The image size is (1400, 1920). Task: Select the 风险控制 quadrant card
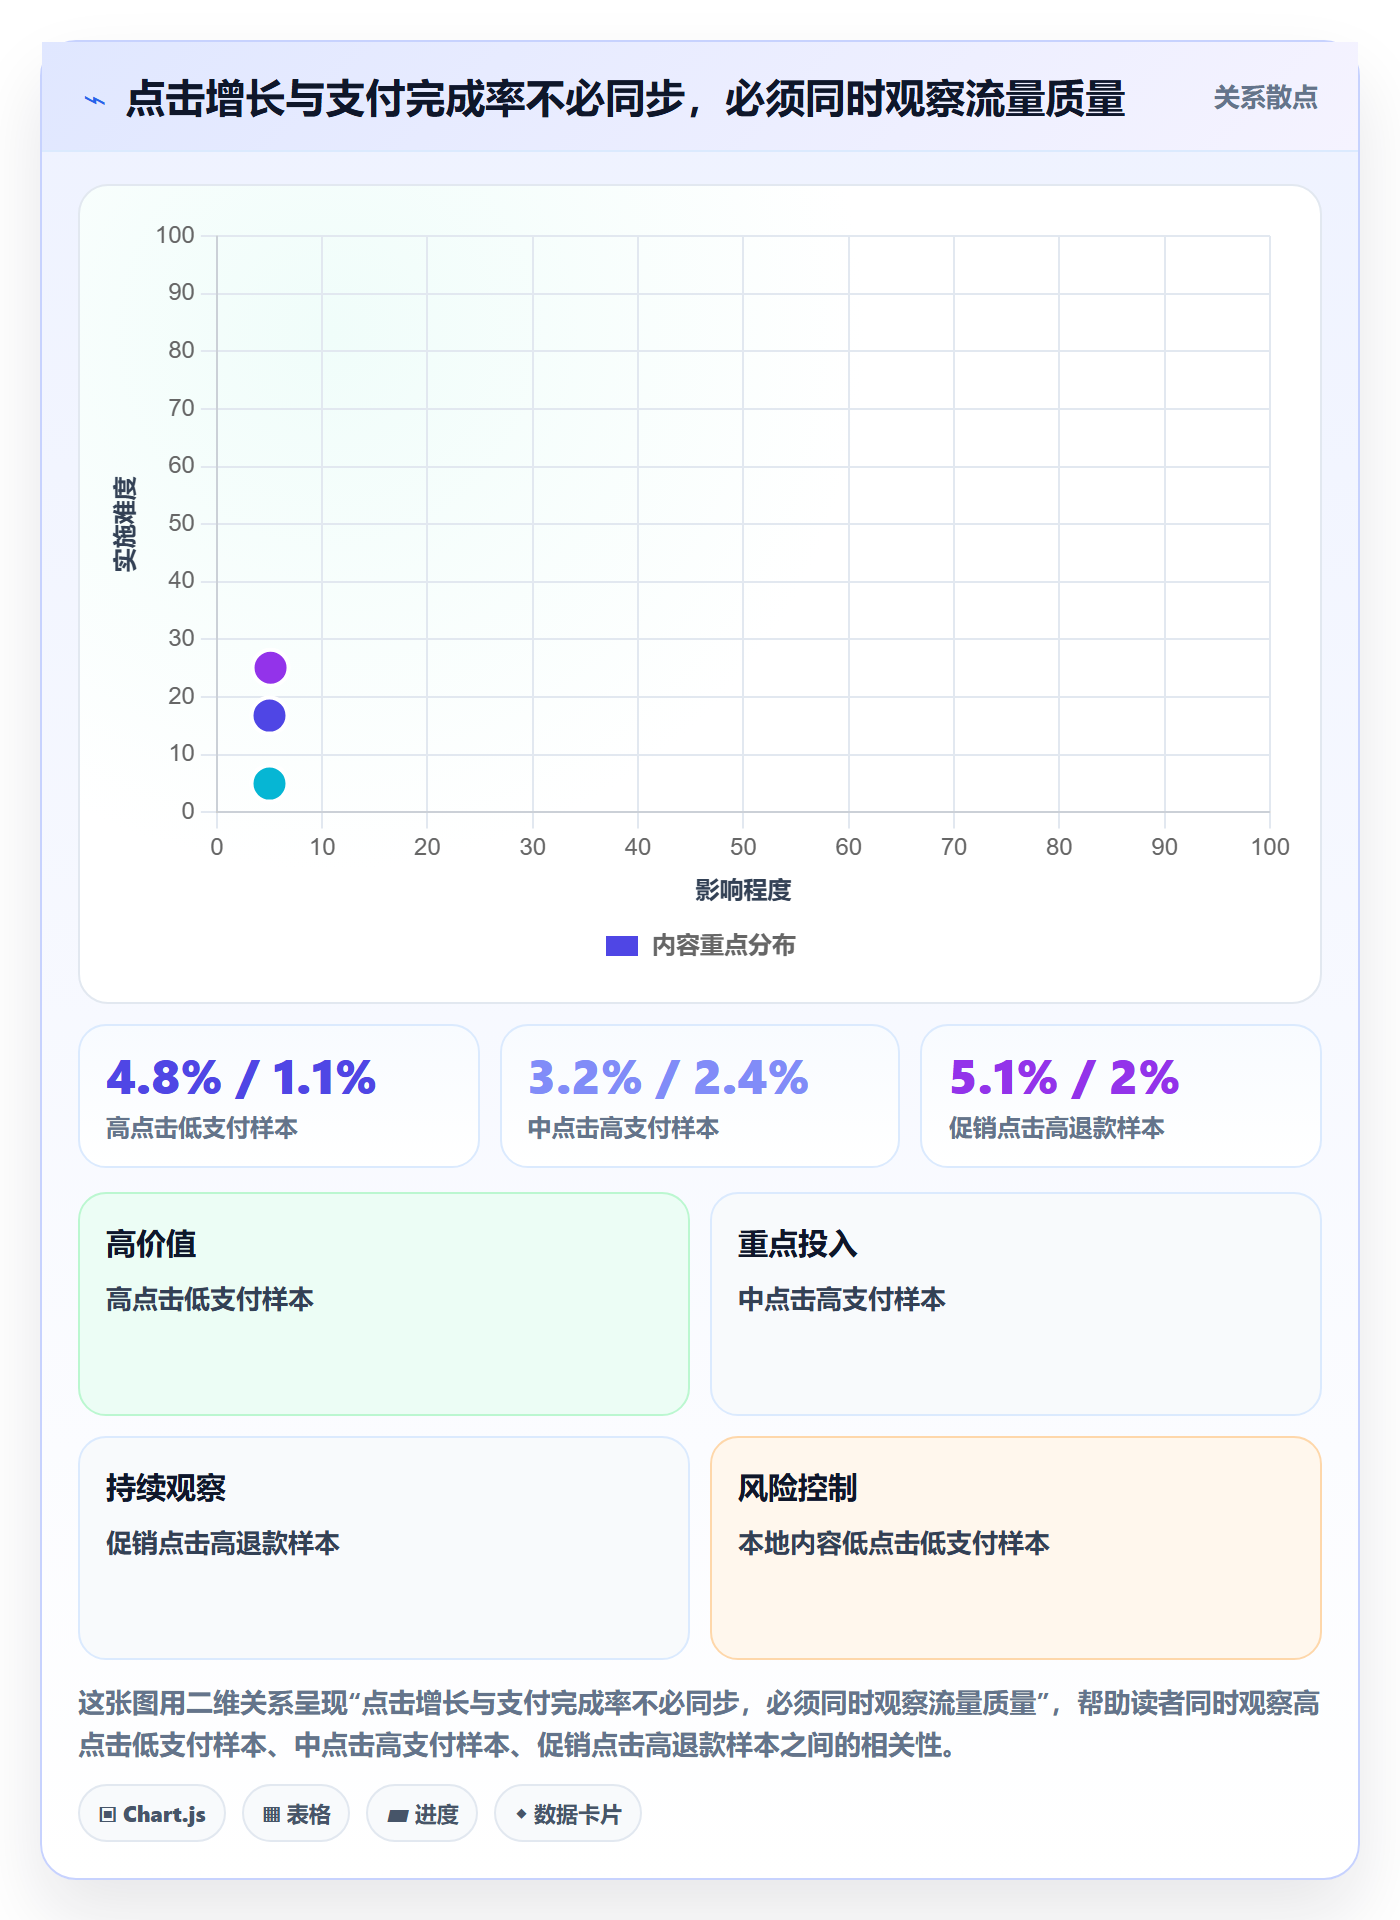tap(1016, 1548)
